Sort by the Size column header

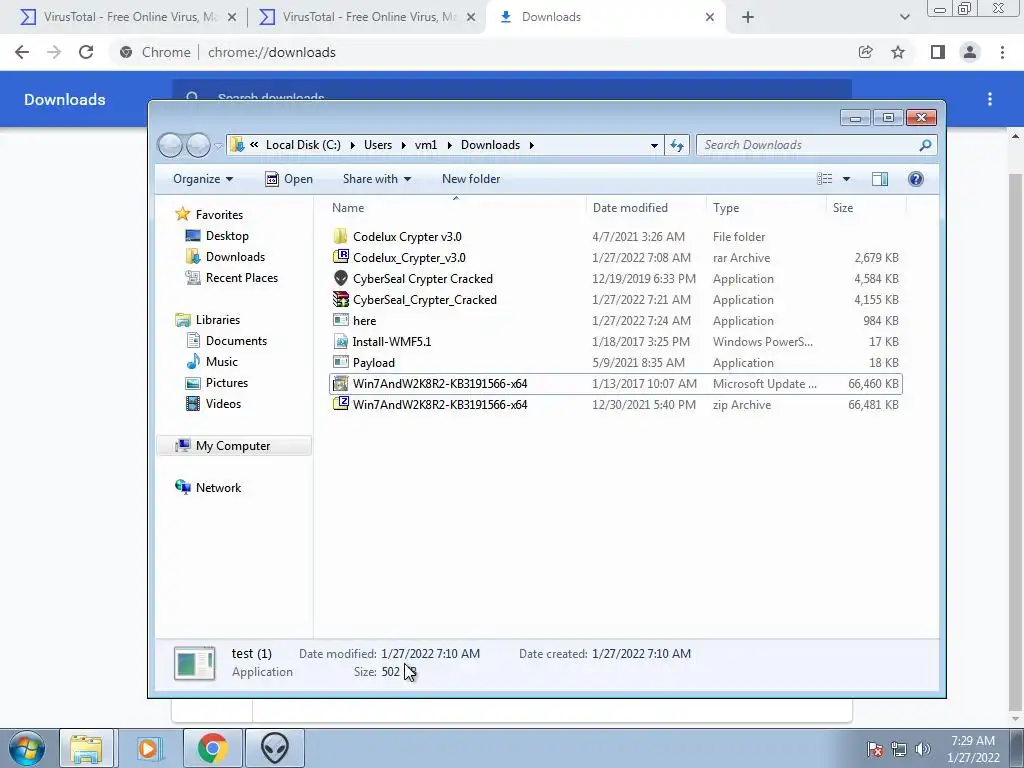[x=866, y=208]
